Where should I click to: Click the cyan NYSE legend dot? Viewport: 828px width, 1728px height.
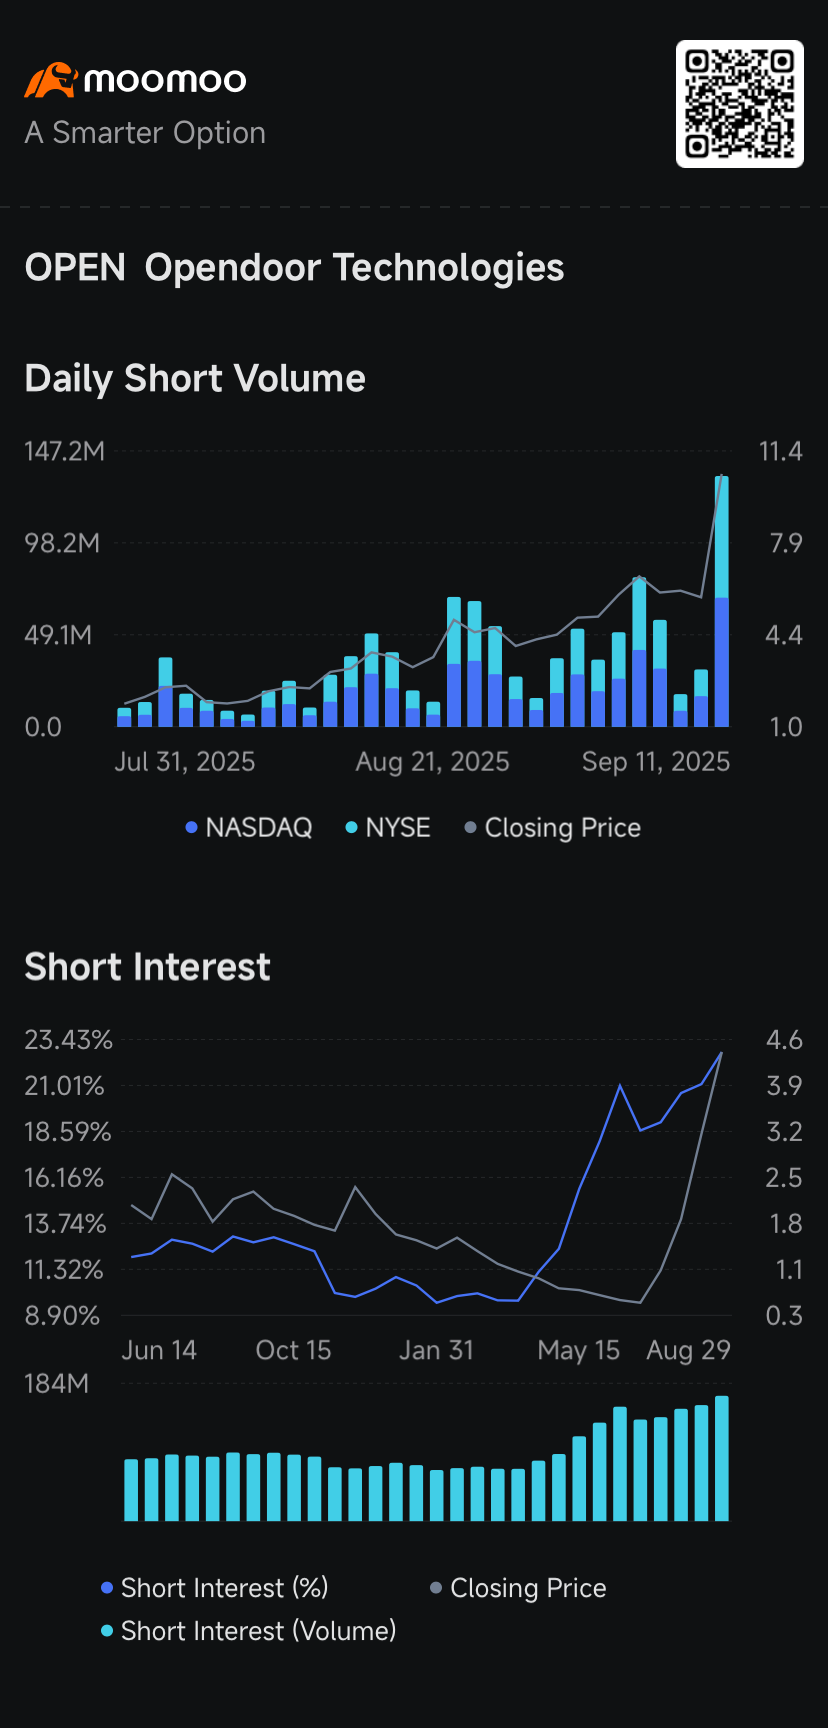[351, 828]
